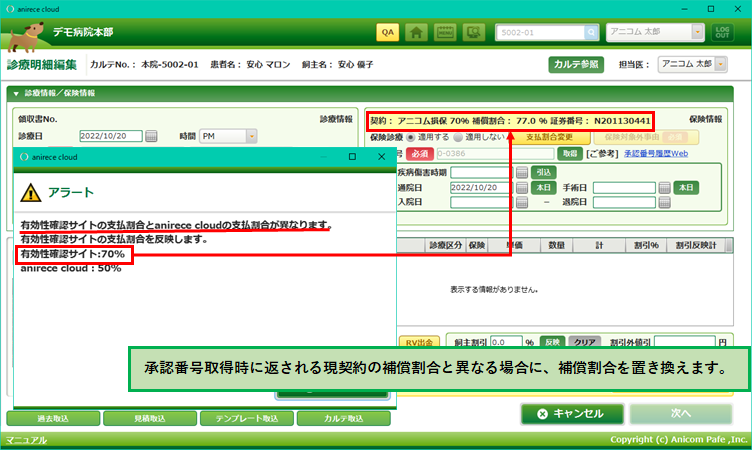Click the approval number field 0-0386

pyautogui.click(x=495, y=154)
